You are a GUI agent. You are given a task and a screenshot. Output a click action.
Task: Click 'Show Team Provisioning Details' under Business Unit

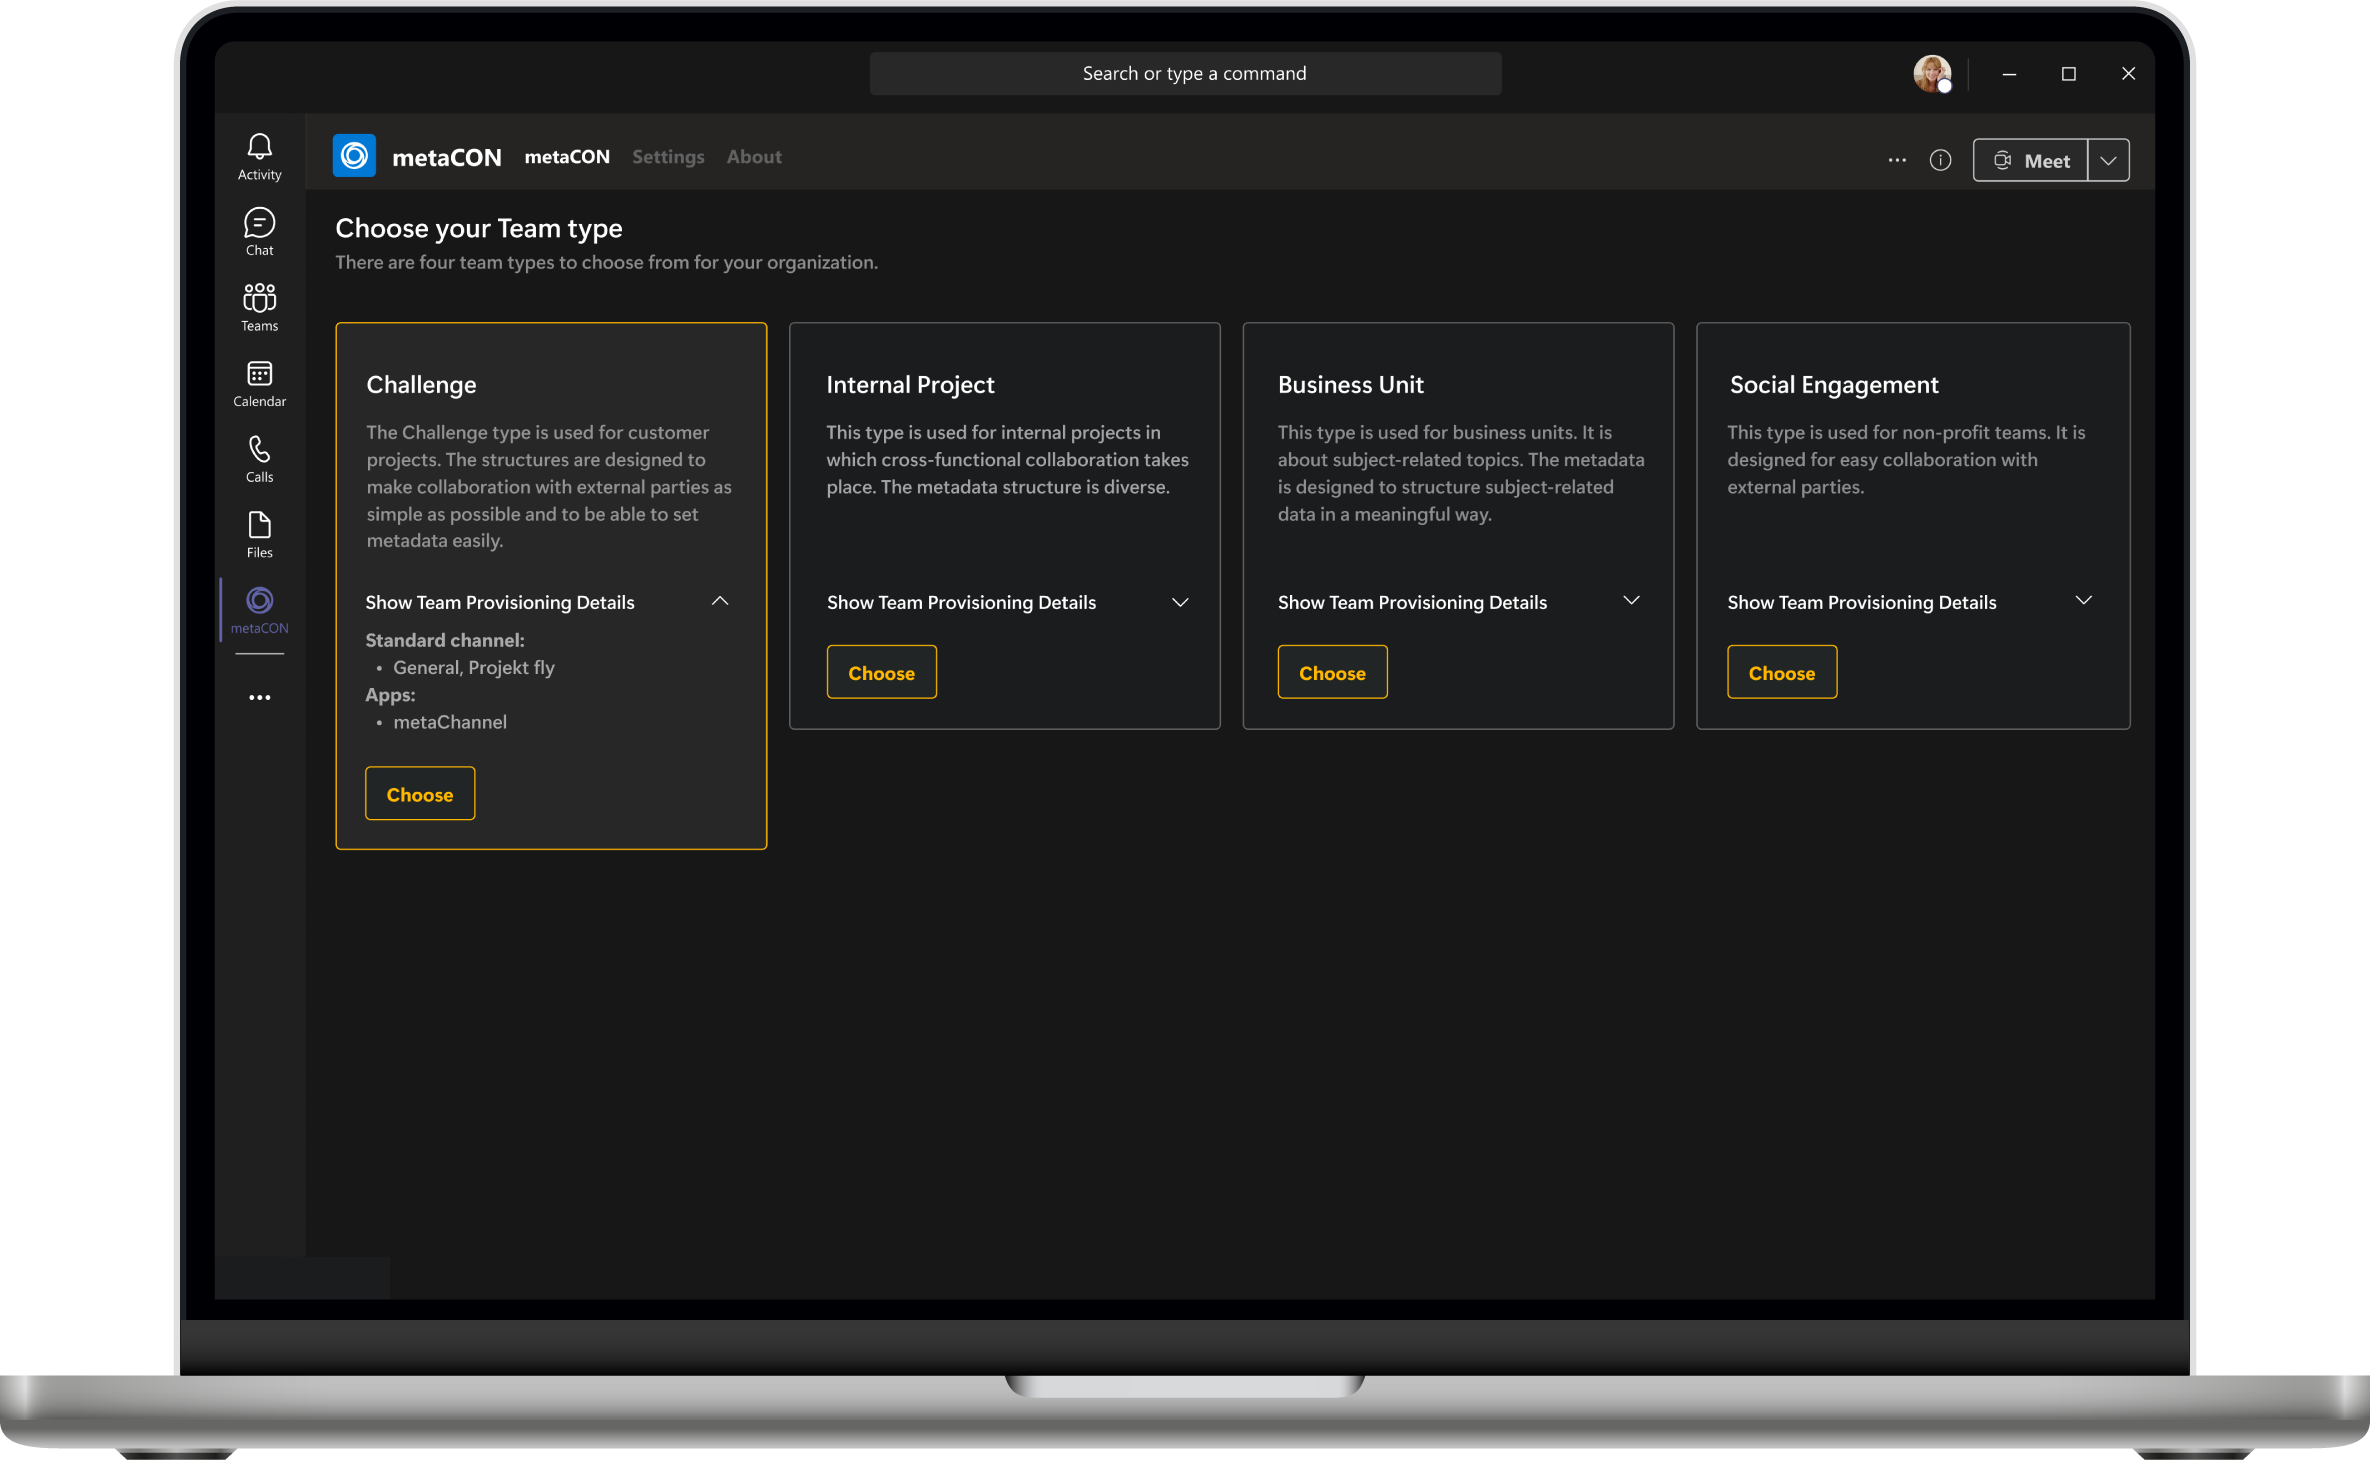coord(1412,602)
